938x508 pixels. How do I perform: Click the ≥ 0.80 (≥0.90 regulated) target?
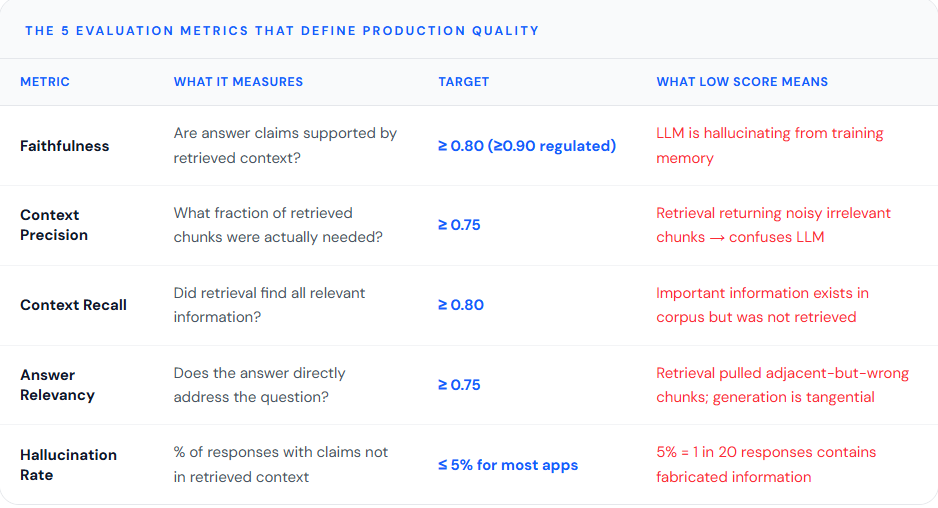(527, 146)
